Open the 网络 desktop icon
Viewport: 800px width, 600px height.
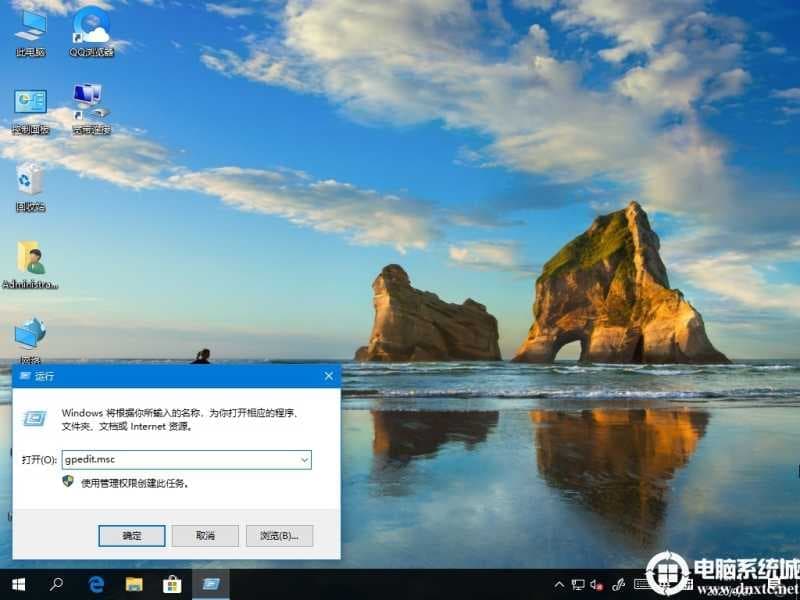[x=28, y=335]
